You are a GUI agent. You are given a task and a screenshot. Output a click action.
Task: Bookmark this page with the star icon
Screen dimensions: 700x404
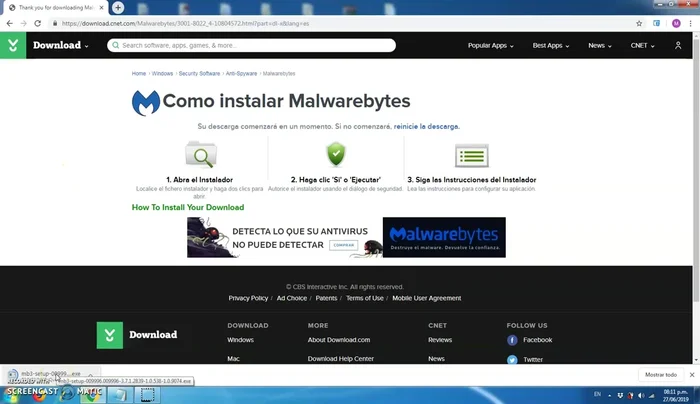point(639,23)
